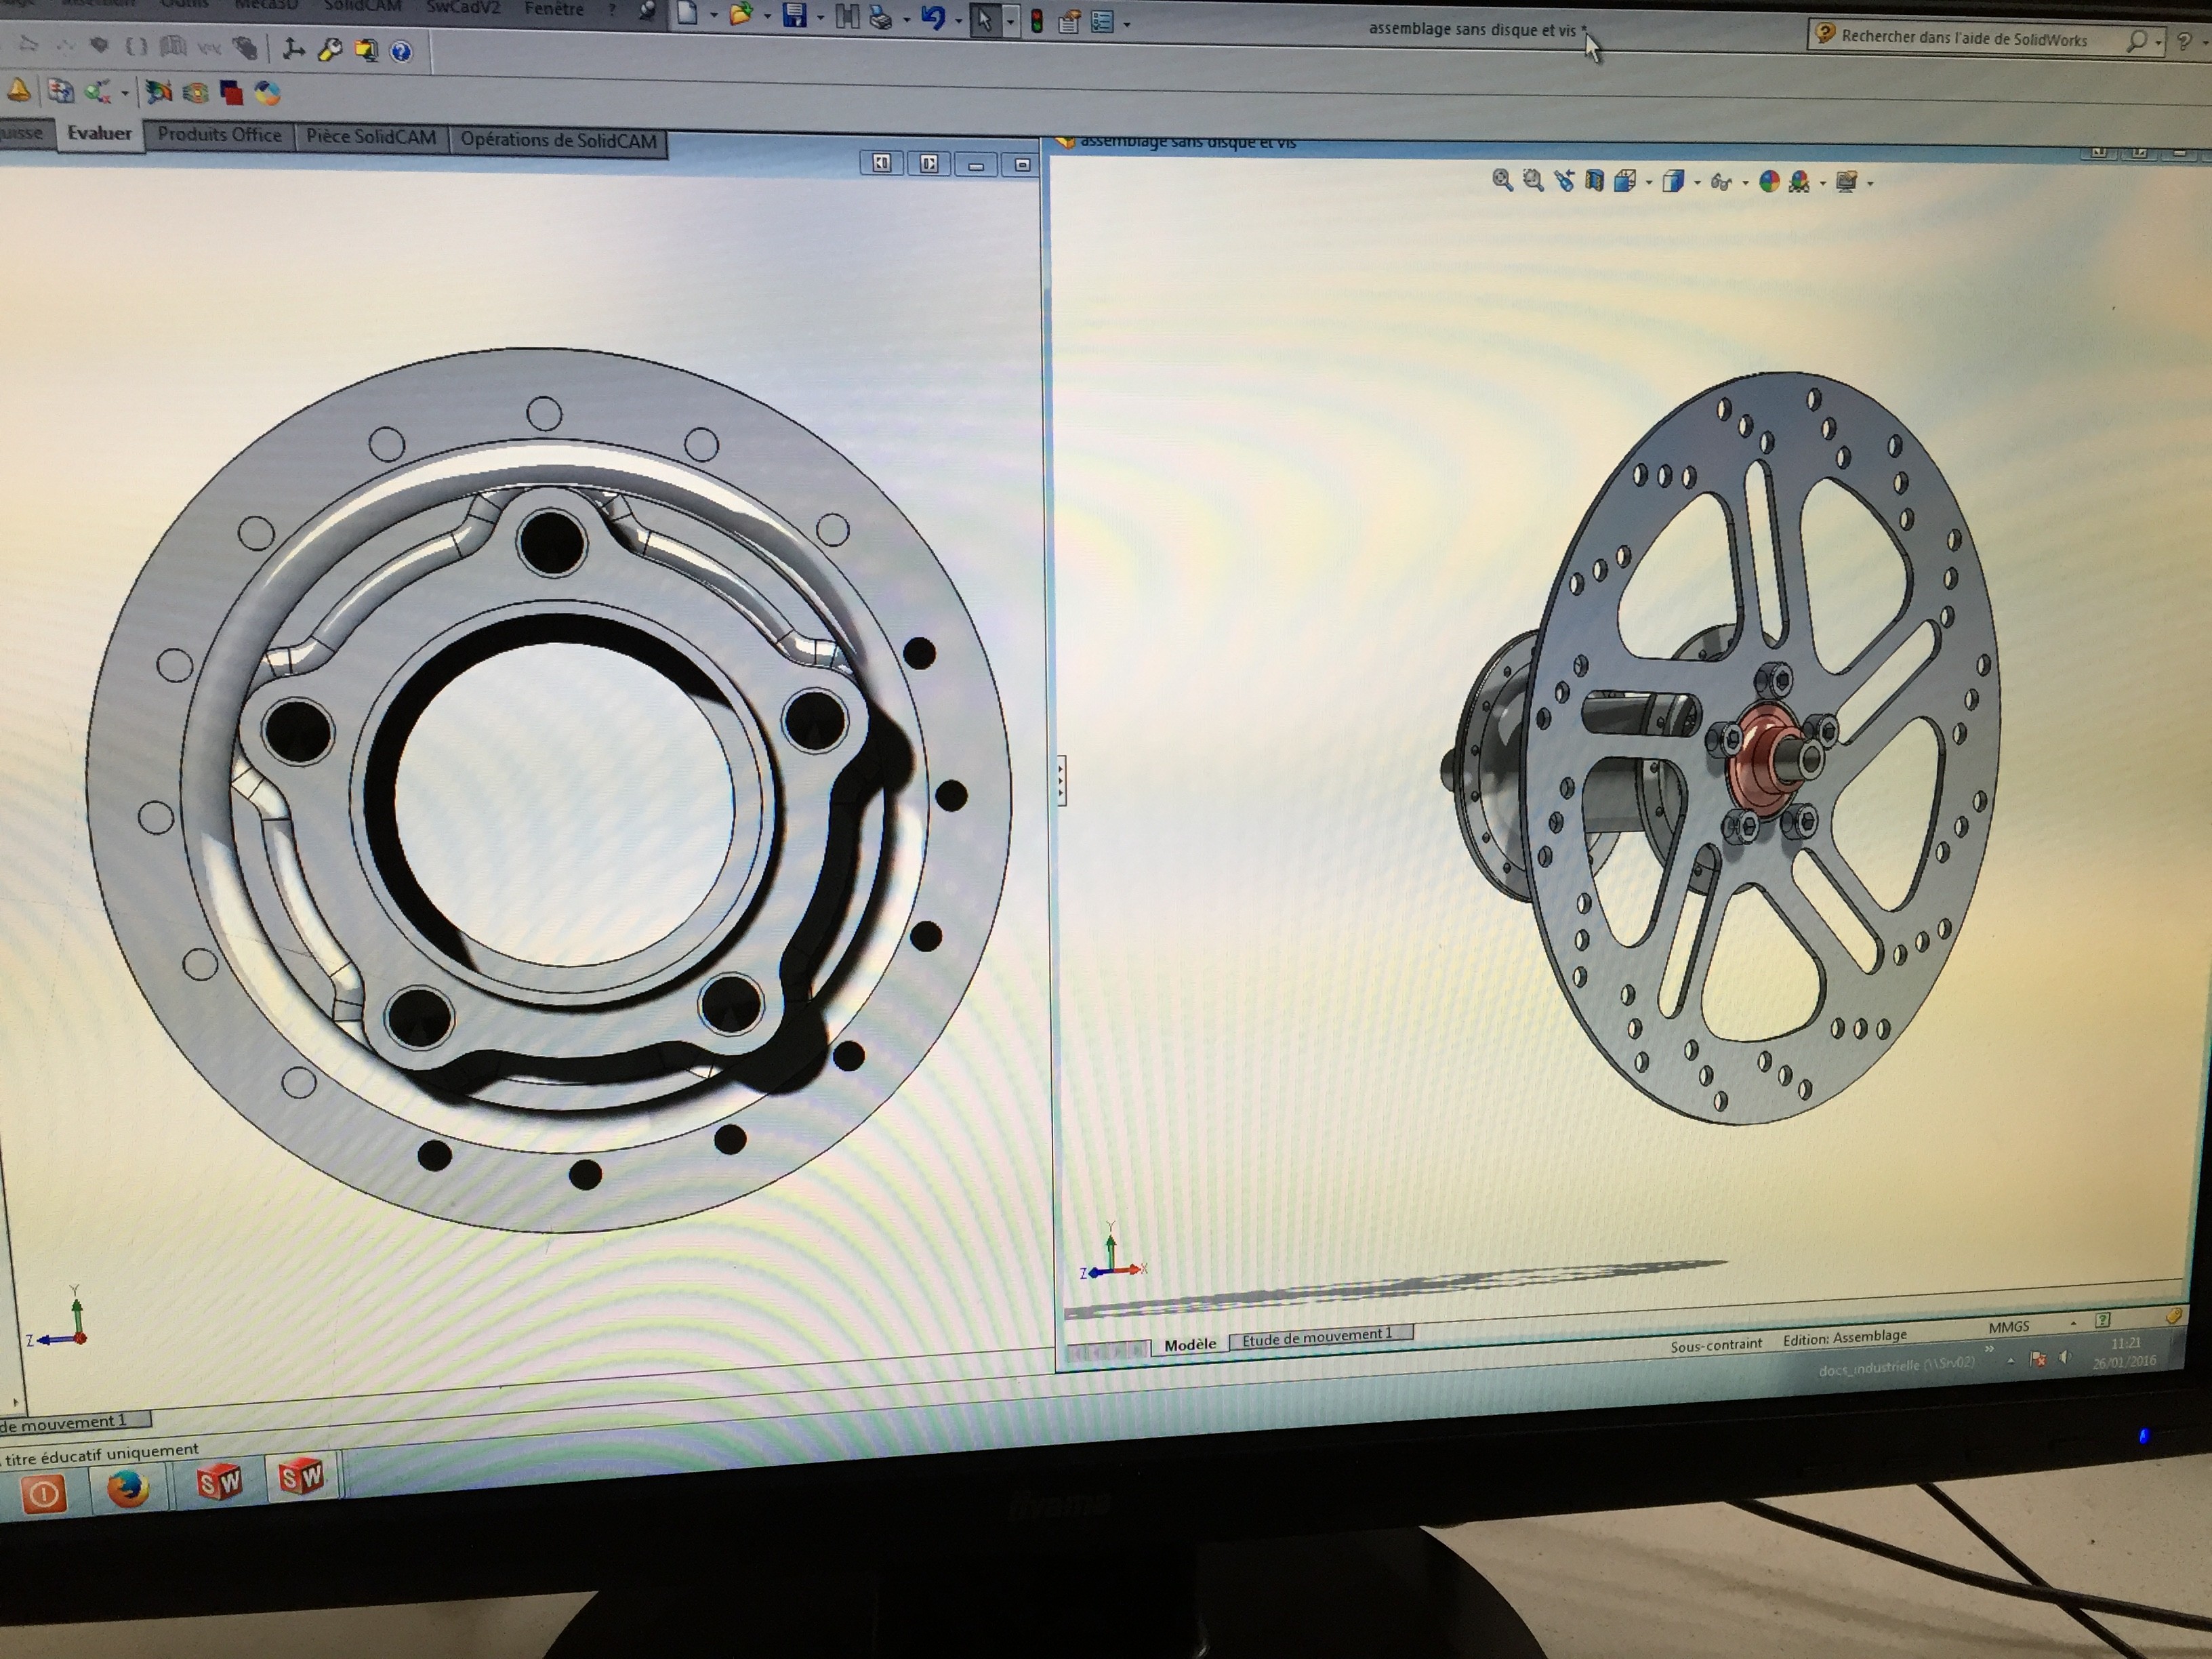
Task: Click the system tray volume icon
Action: click(x=2065, y=1357)
